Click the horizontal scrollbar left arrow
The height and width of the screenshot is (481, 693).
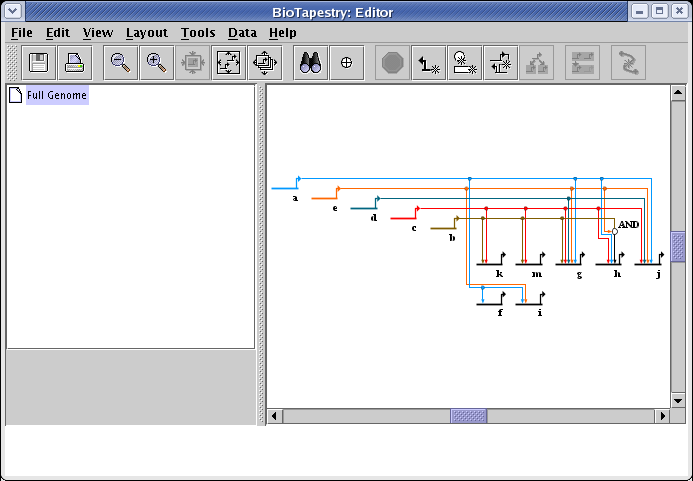coord(276,415)
